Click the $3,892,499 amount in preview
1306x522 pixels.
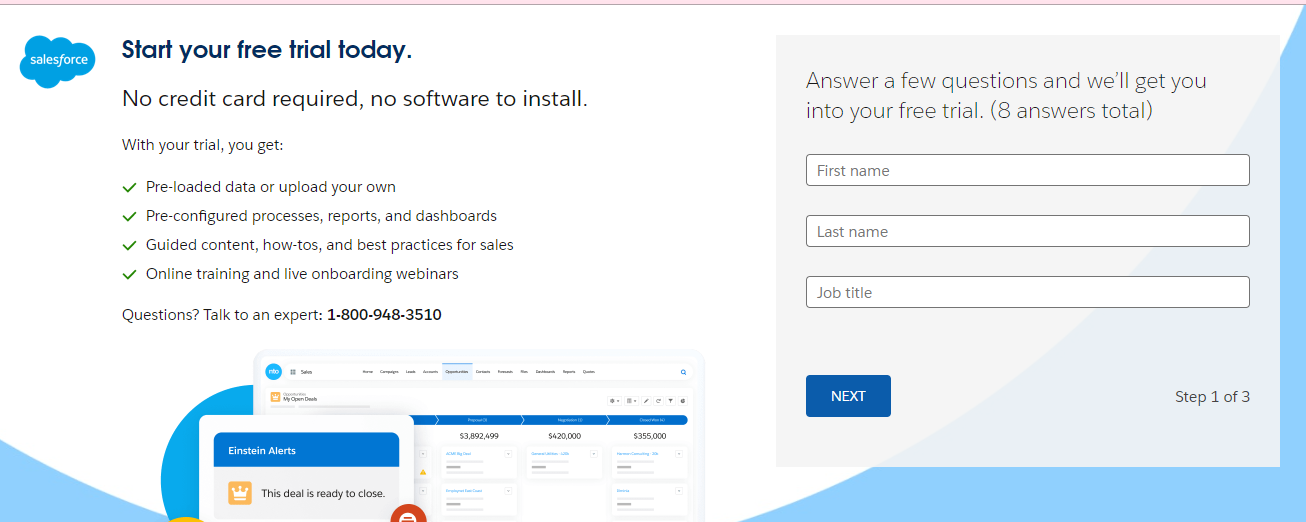479,436
